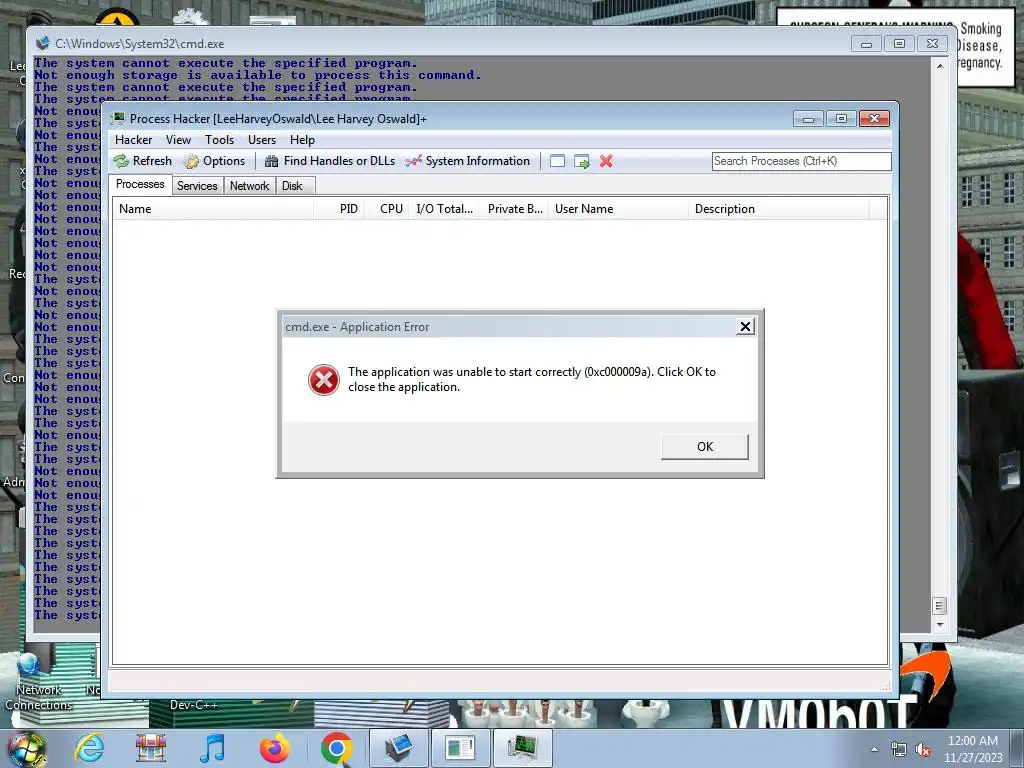The image size is (1024, 768).
Task: Maximize the cmd.exe window
Action: pyautogui.click(x=899, y=44)
